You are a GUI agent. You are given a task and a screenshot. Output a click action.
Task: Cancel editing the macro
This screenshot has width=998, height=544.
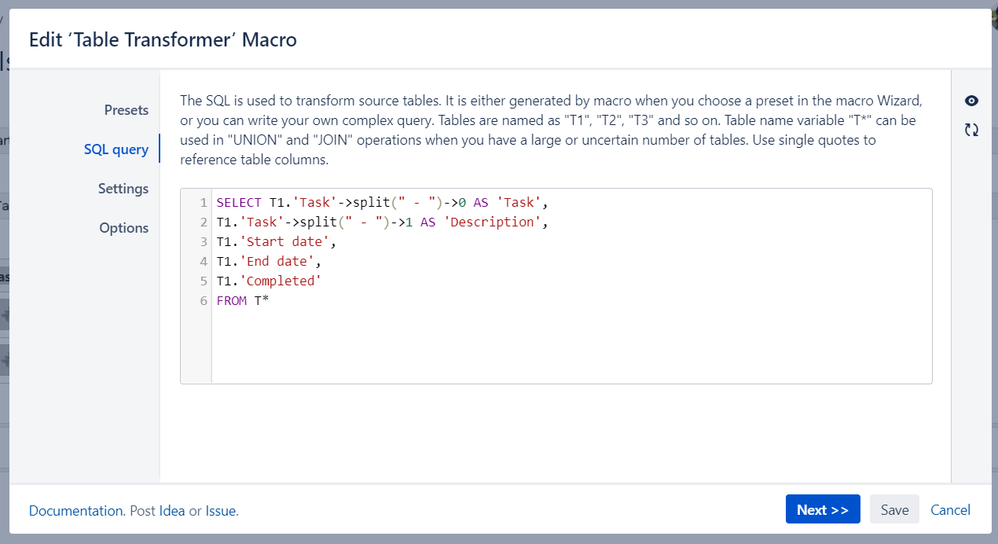(x=950, y=510)
